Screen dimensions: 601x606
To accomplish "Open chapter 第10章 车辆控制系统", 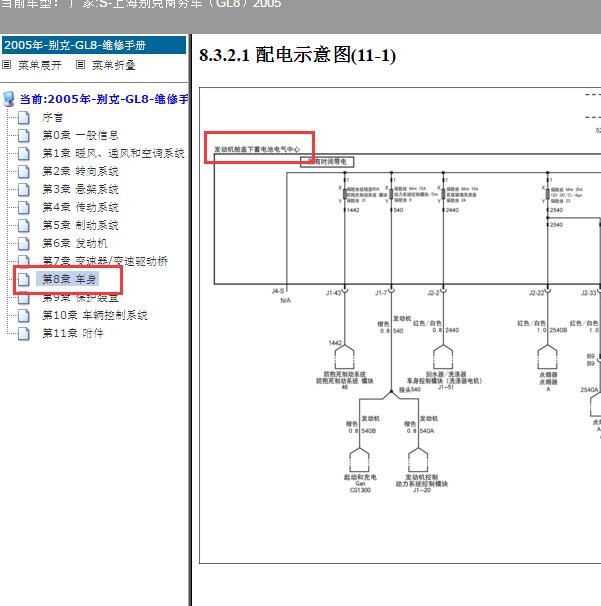I will [x=95, y=315].
